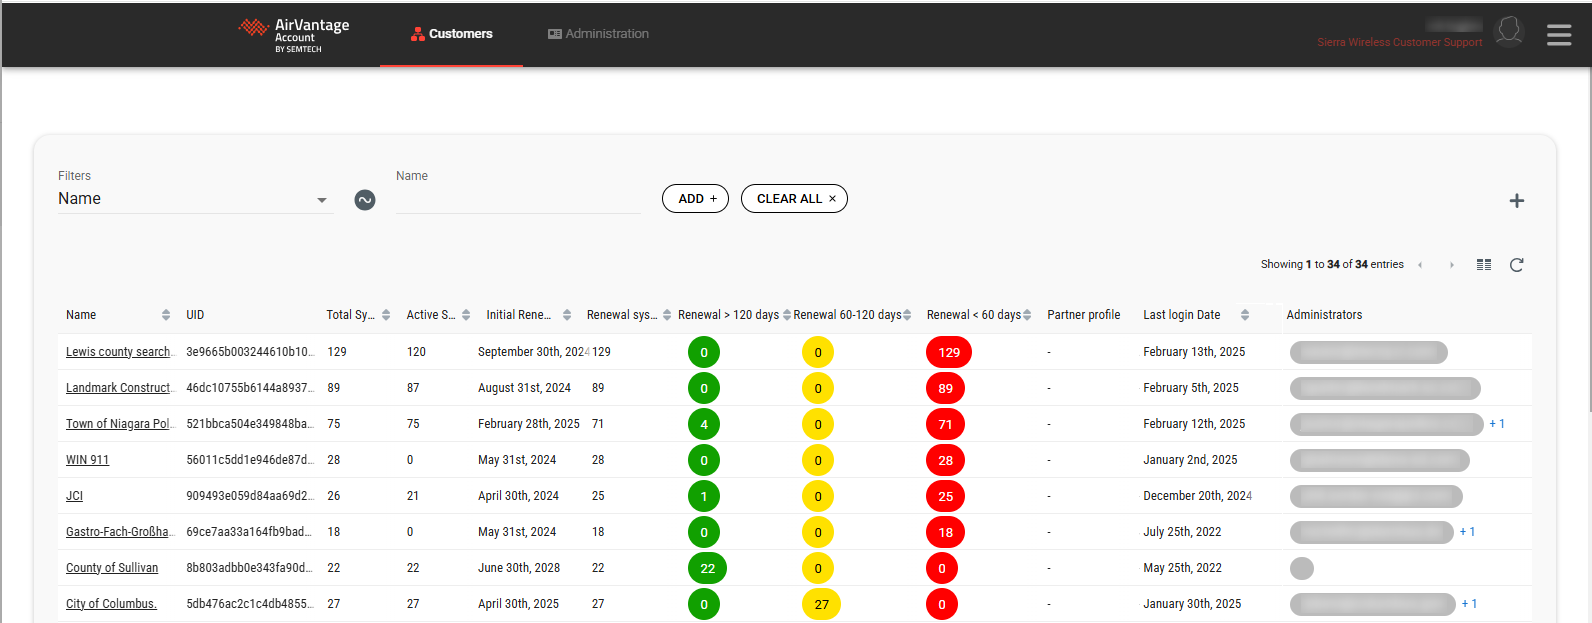Click the ADD + filter button

tap(695, 199)
